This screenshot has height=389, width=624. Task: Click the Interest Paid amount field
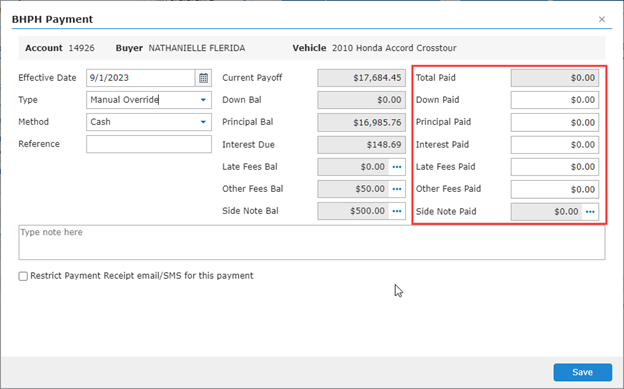(x=555, y=145)
